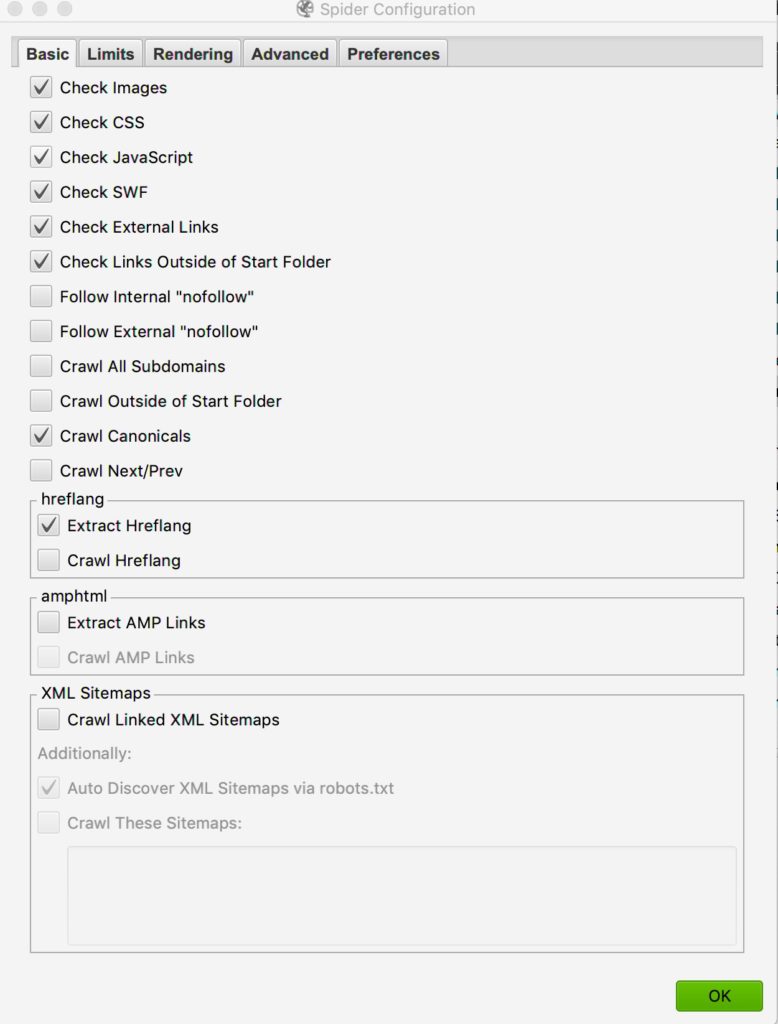Click inside the sitemaps URL text area

tap(402, 895)
